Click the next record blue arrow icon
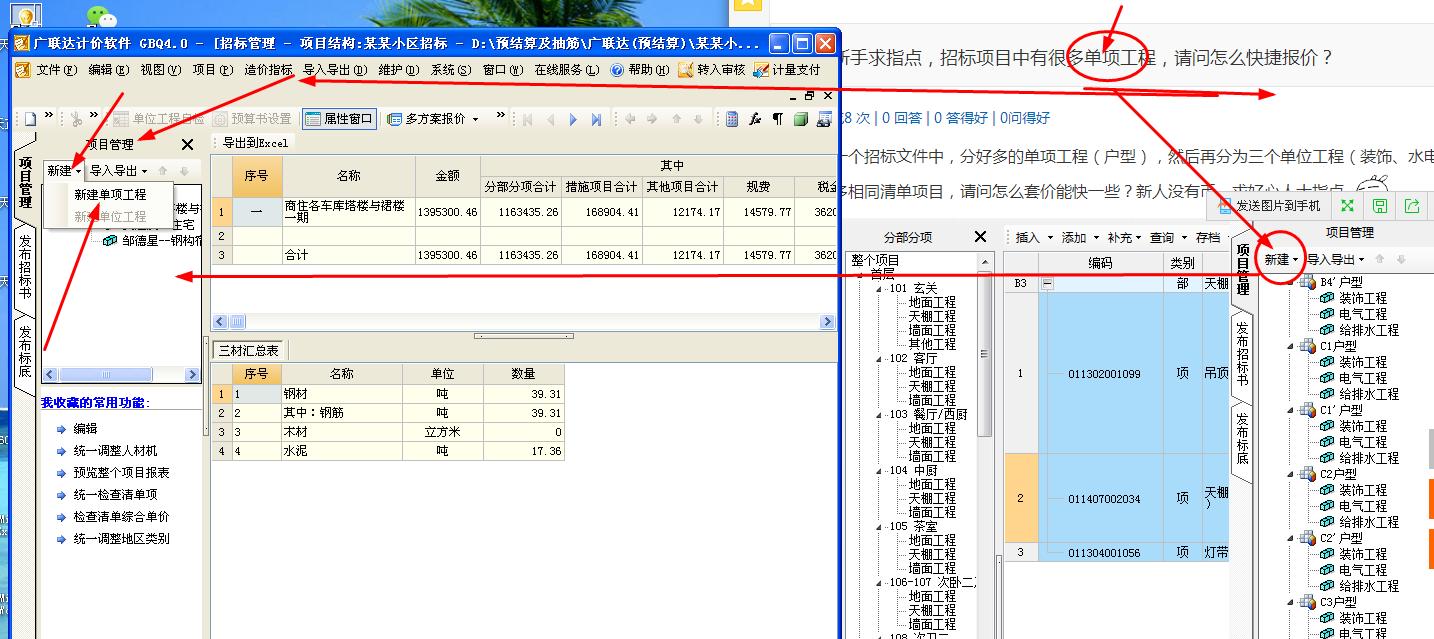This screenshot has height=639, width=1434. click(573, 119)
